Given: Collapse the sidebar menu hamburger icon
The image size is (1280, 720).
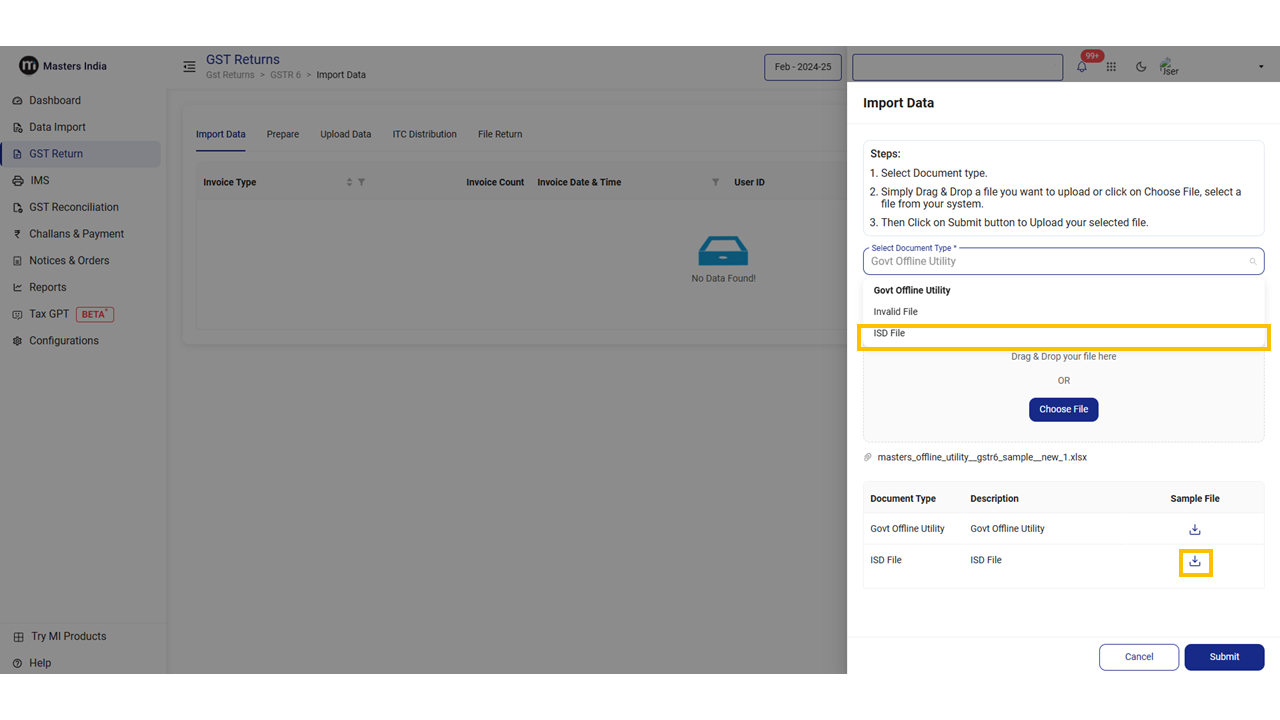Looking at the screenshot, I should tap(189, 67).
